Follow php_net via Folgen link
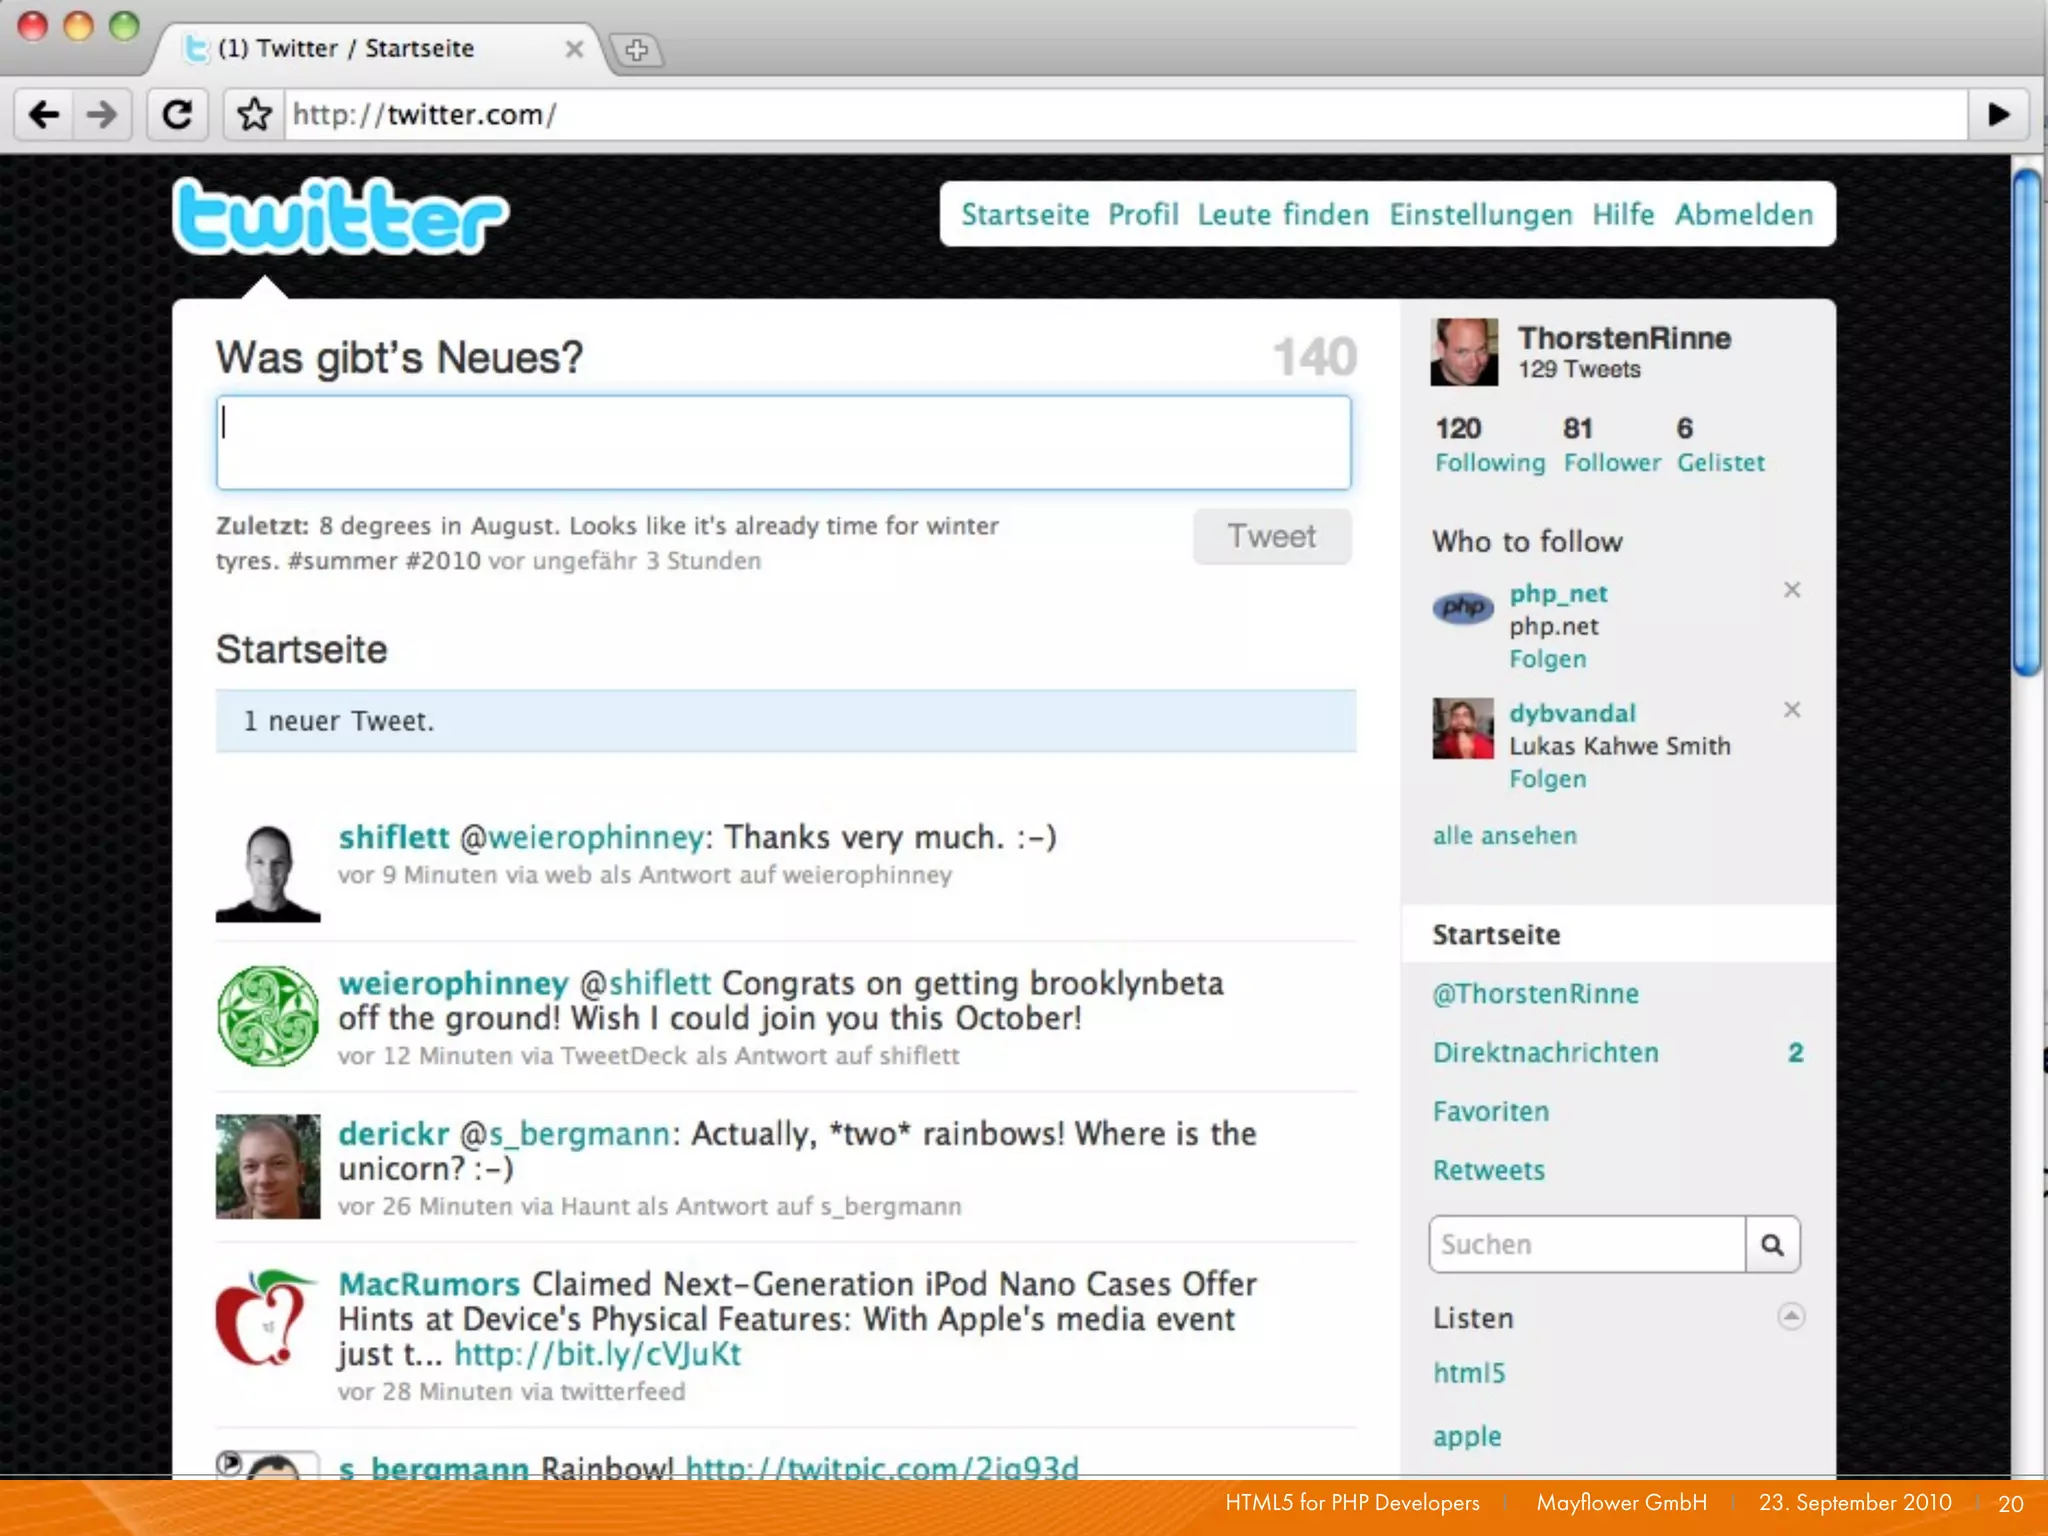Image resolution: width=2048 pixels, height=1536 pixels. (x=1547, y=659)
